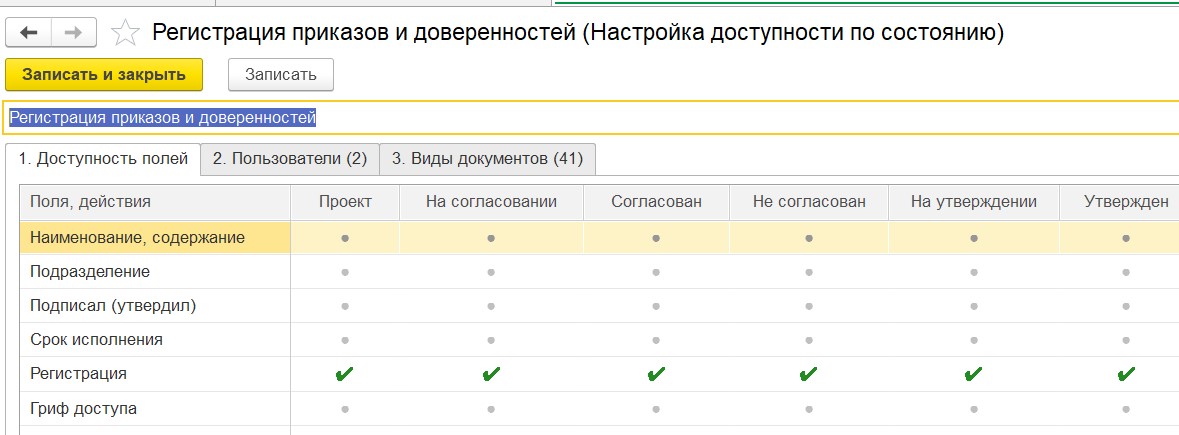Add form to favorites with star icon
Viewport: 1179px width, 435px height.
click(125, 33)
